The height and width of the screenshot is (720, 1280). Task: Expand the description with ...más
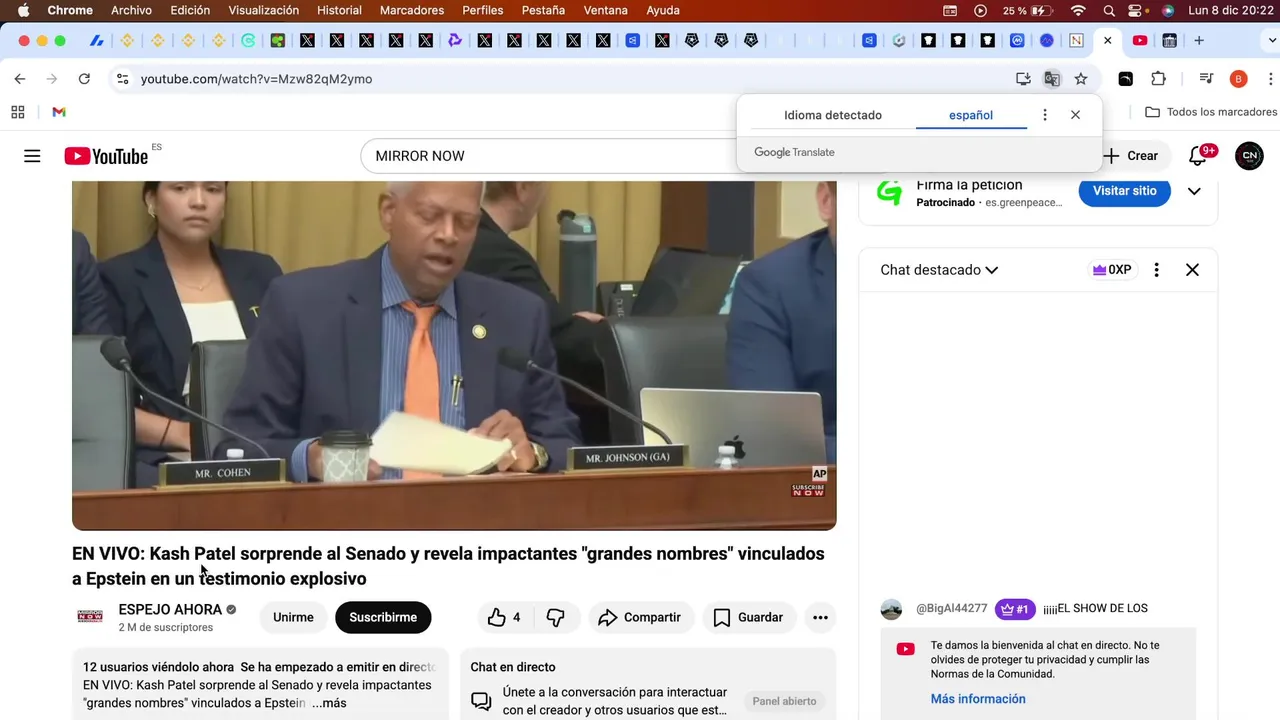[329, 703]
